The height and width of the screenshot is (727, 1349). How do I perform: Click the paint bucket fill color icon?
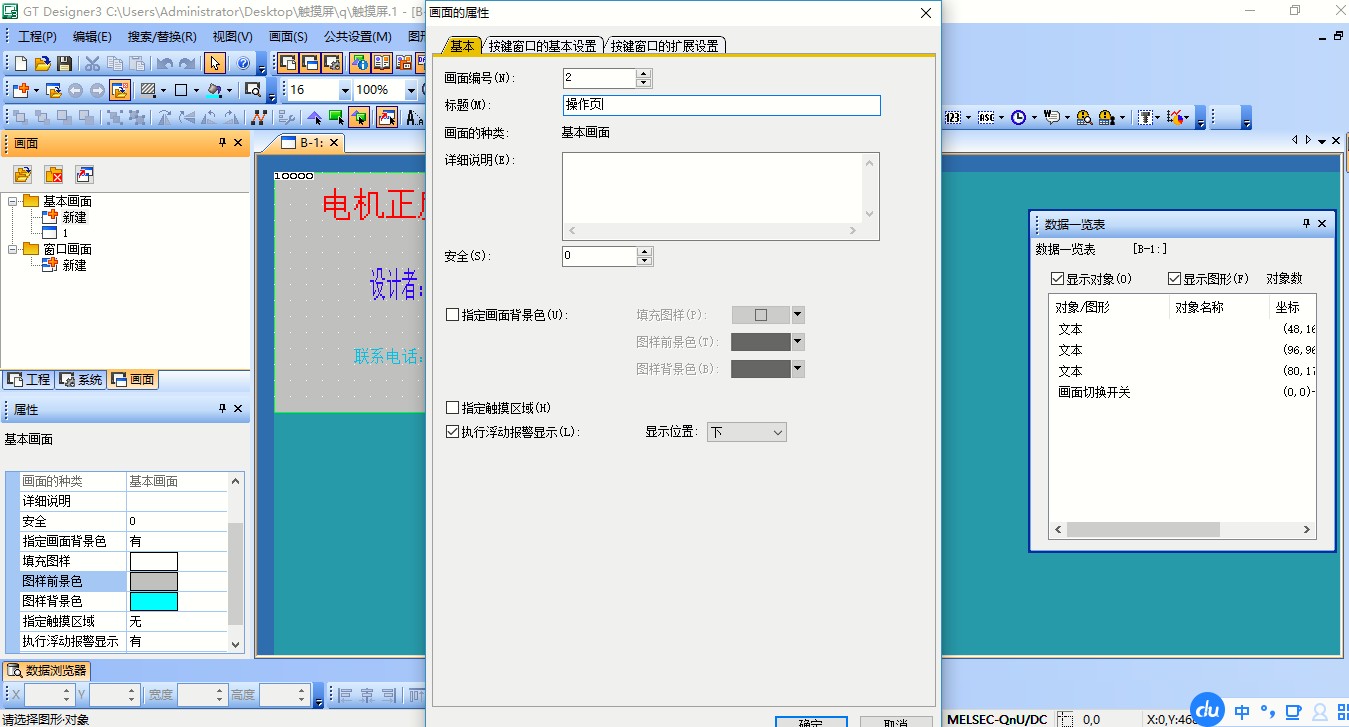[x=213, y=90]
